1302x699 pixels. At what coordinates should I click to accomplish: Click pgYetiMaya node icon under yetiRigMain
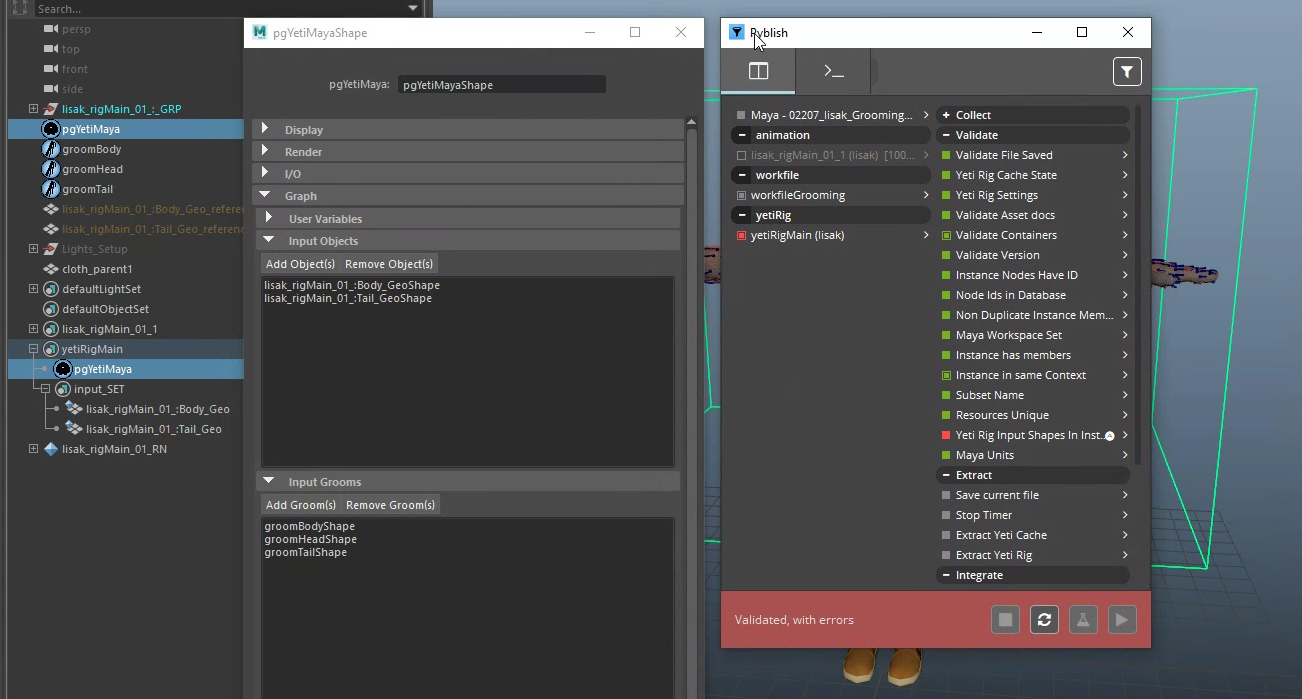[63, 369]
